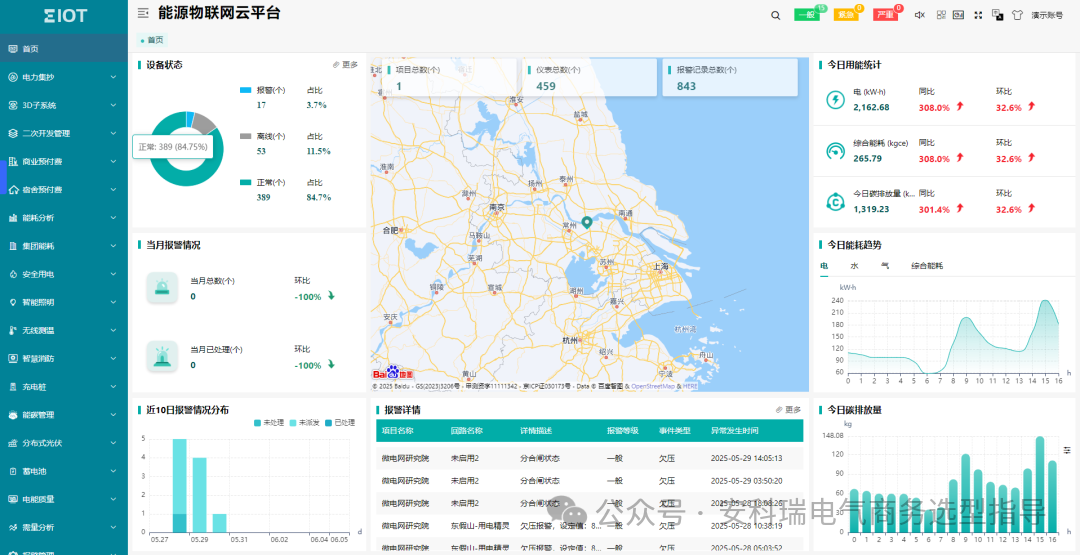Image resolution: width=1080 pixels, height=555 pixels.
Task: Expand the 3D子系统 menu chevron
Action: (x=114, y=105)
